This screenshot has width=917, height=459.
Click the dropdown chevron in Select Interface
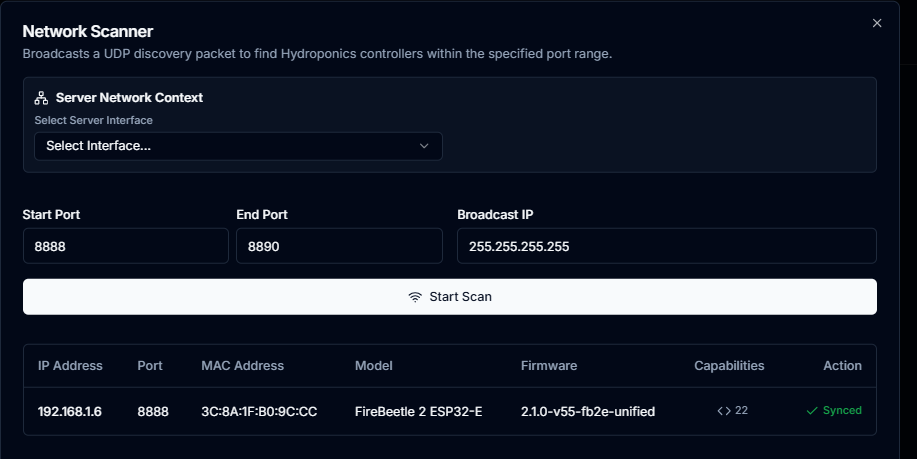[424, 146]
